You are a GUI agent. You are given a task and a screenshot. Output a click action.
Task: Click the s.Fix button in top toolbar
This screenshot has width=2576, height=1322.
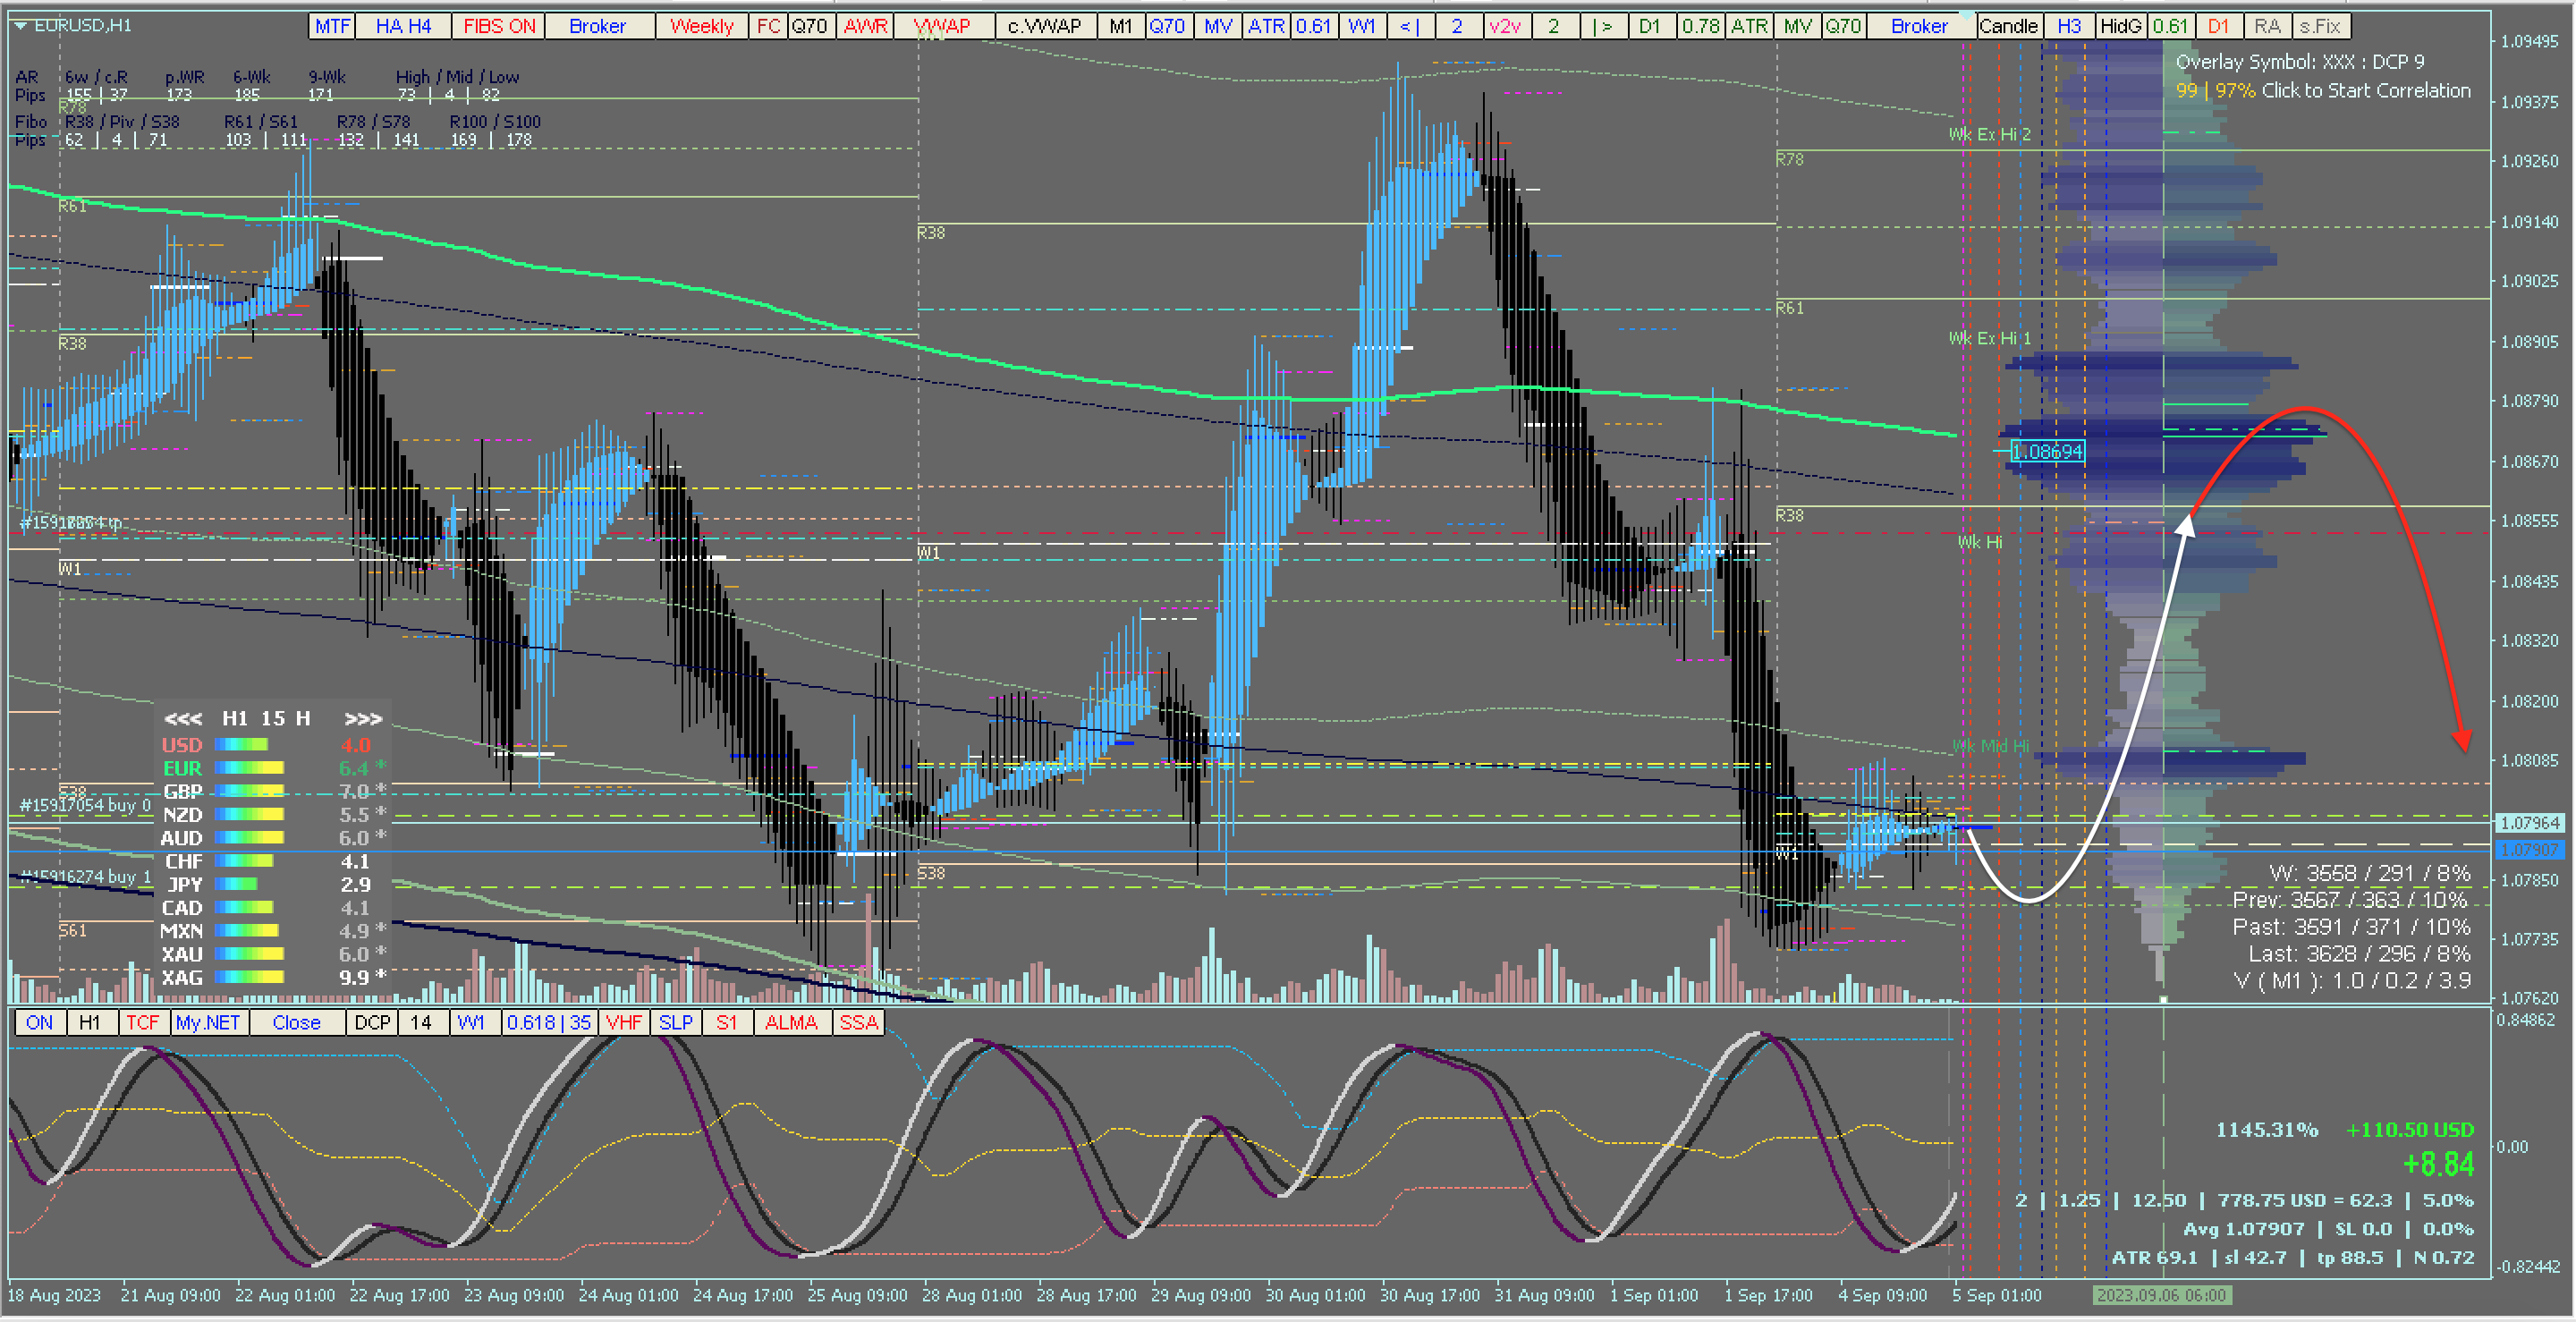2320,26
